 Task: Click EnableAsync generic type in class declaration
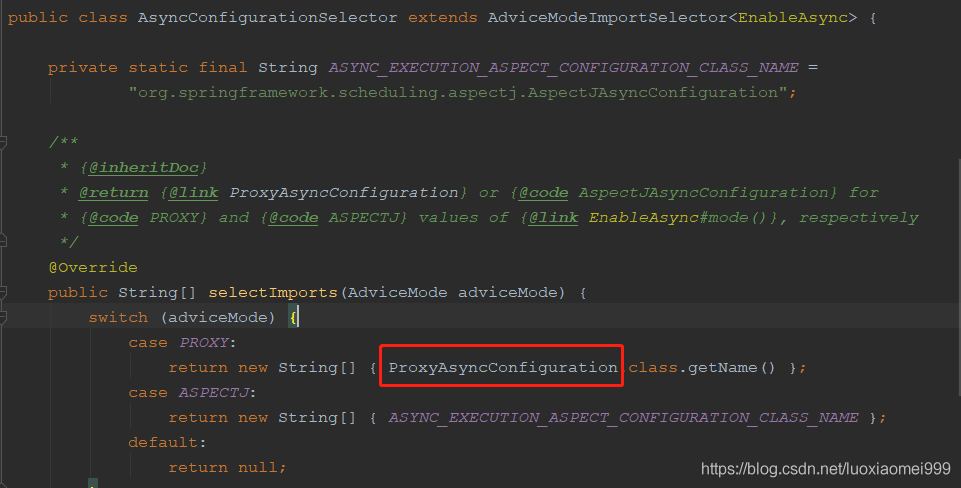tap(792, 18)
